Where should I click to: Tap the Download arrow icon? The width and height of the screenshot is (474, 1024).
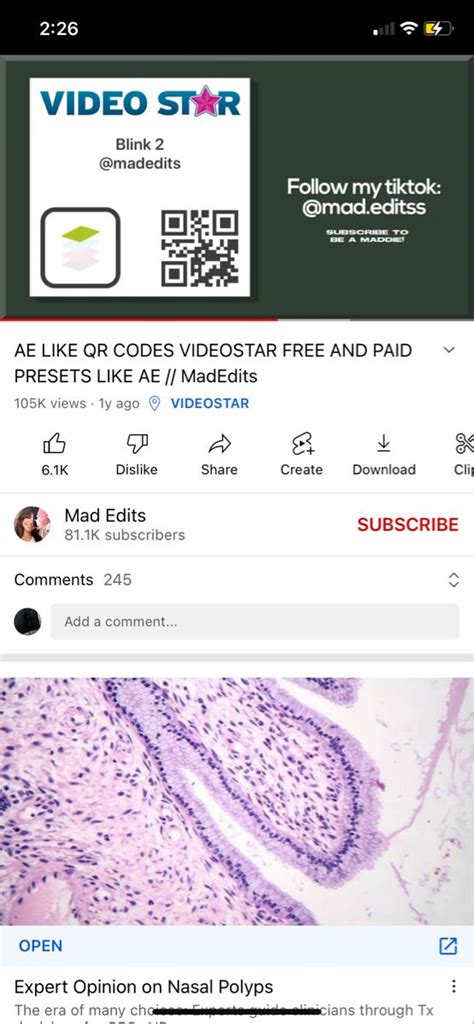point(384,444)
